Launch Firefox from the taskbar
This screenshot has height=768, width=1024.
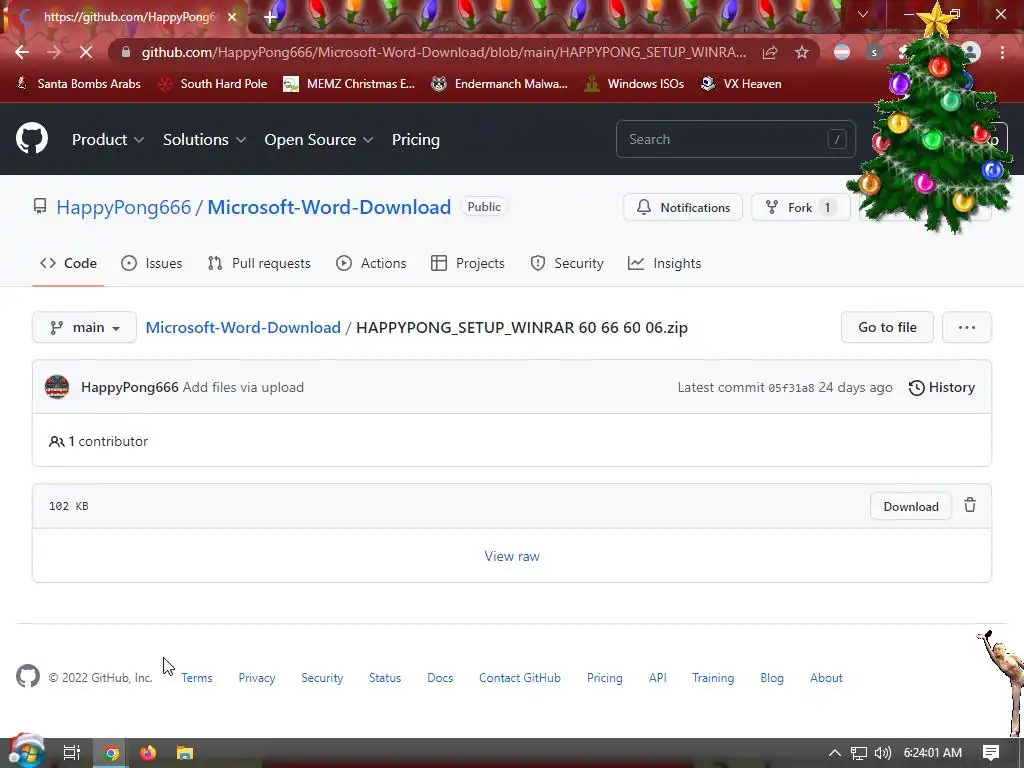coord(148,753)
